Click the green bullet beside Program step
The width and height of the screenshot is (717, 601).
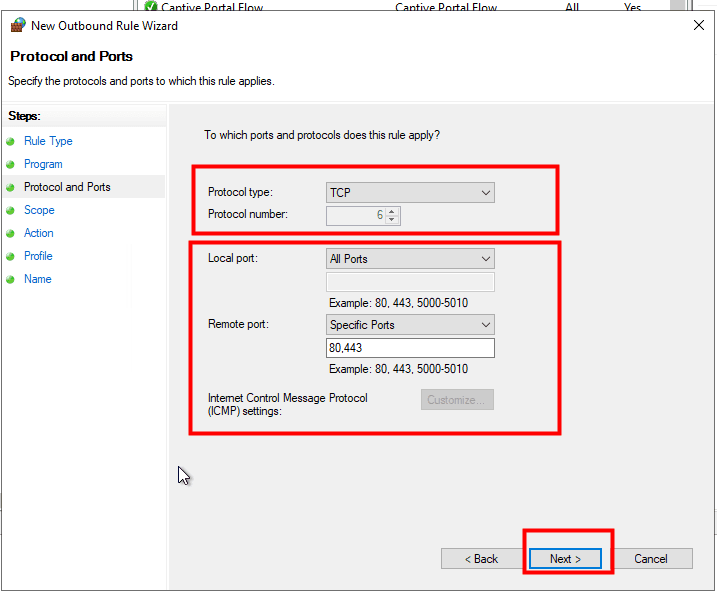click(11, 164)
